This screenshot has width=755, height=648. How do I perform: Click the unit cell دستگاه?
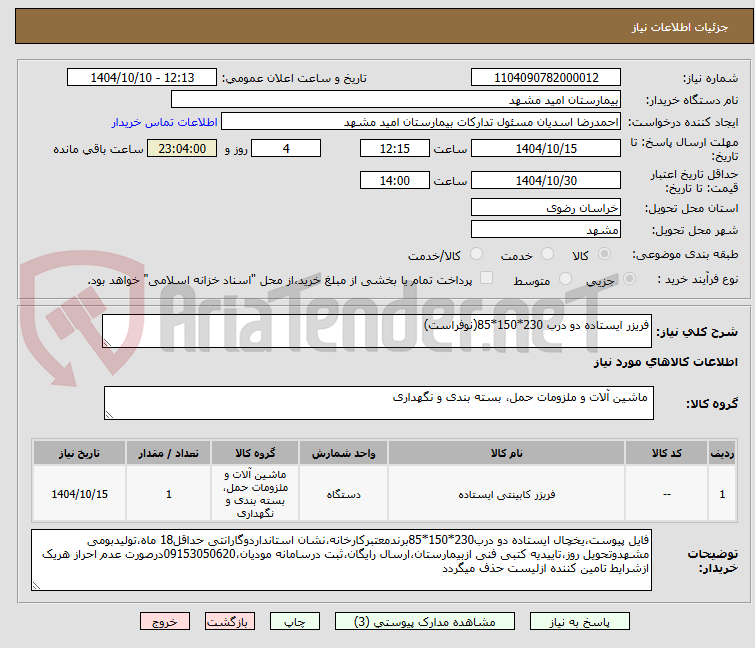343,494
